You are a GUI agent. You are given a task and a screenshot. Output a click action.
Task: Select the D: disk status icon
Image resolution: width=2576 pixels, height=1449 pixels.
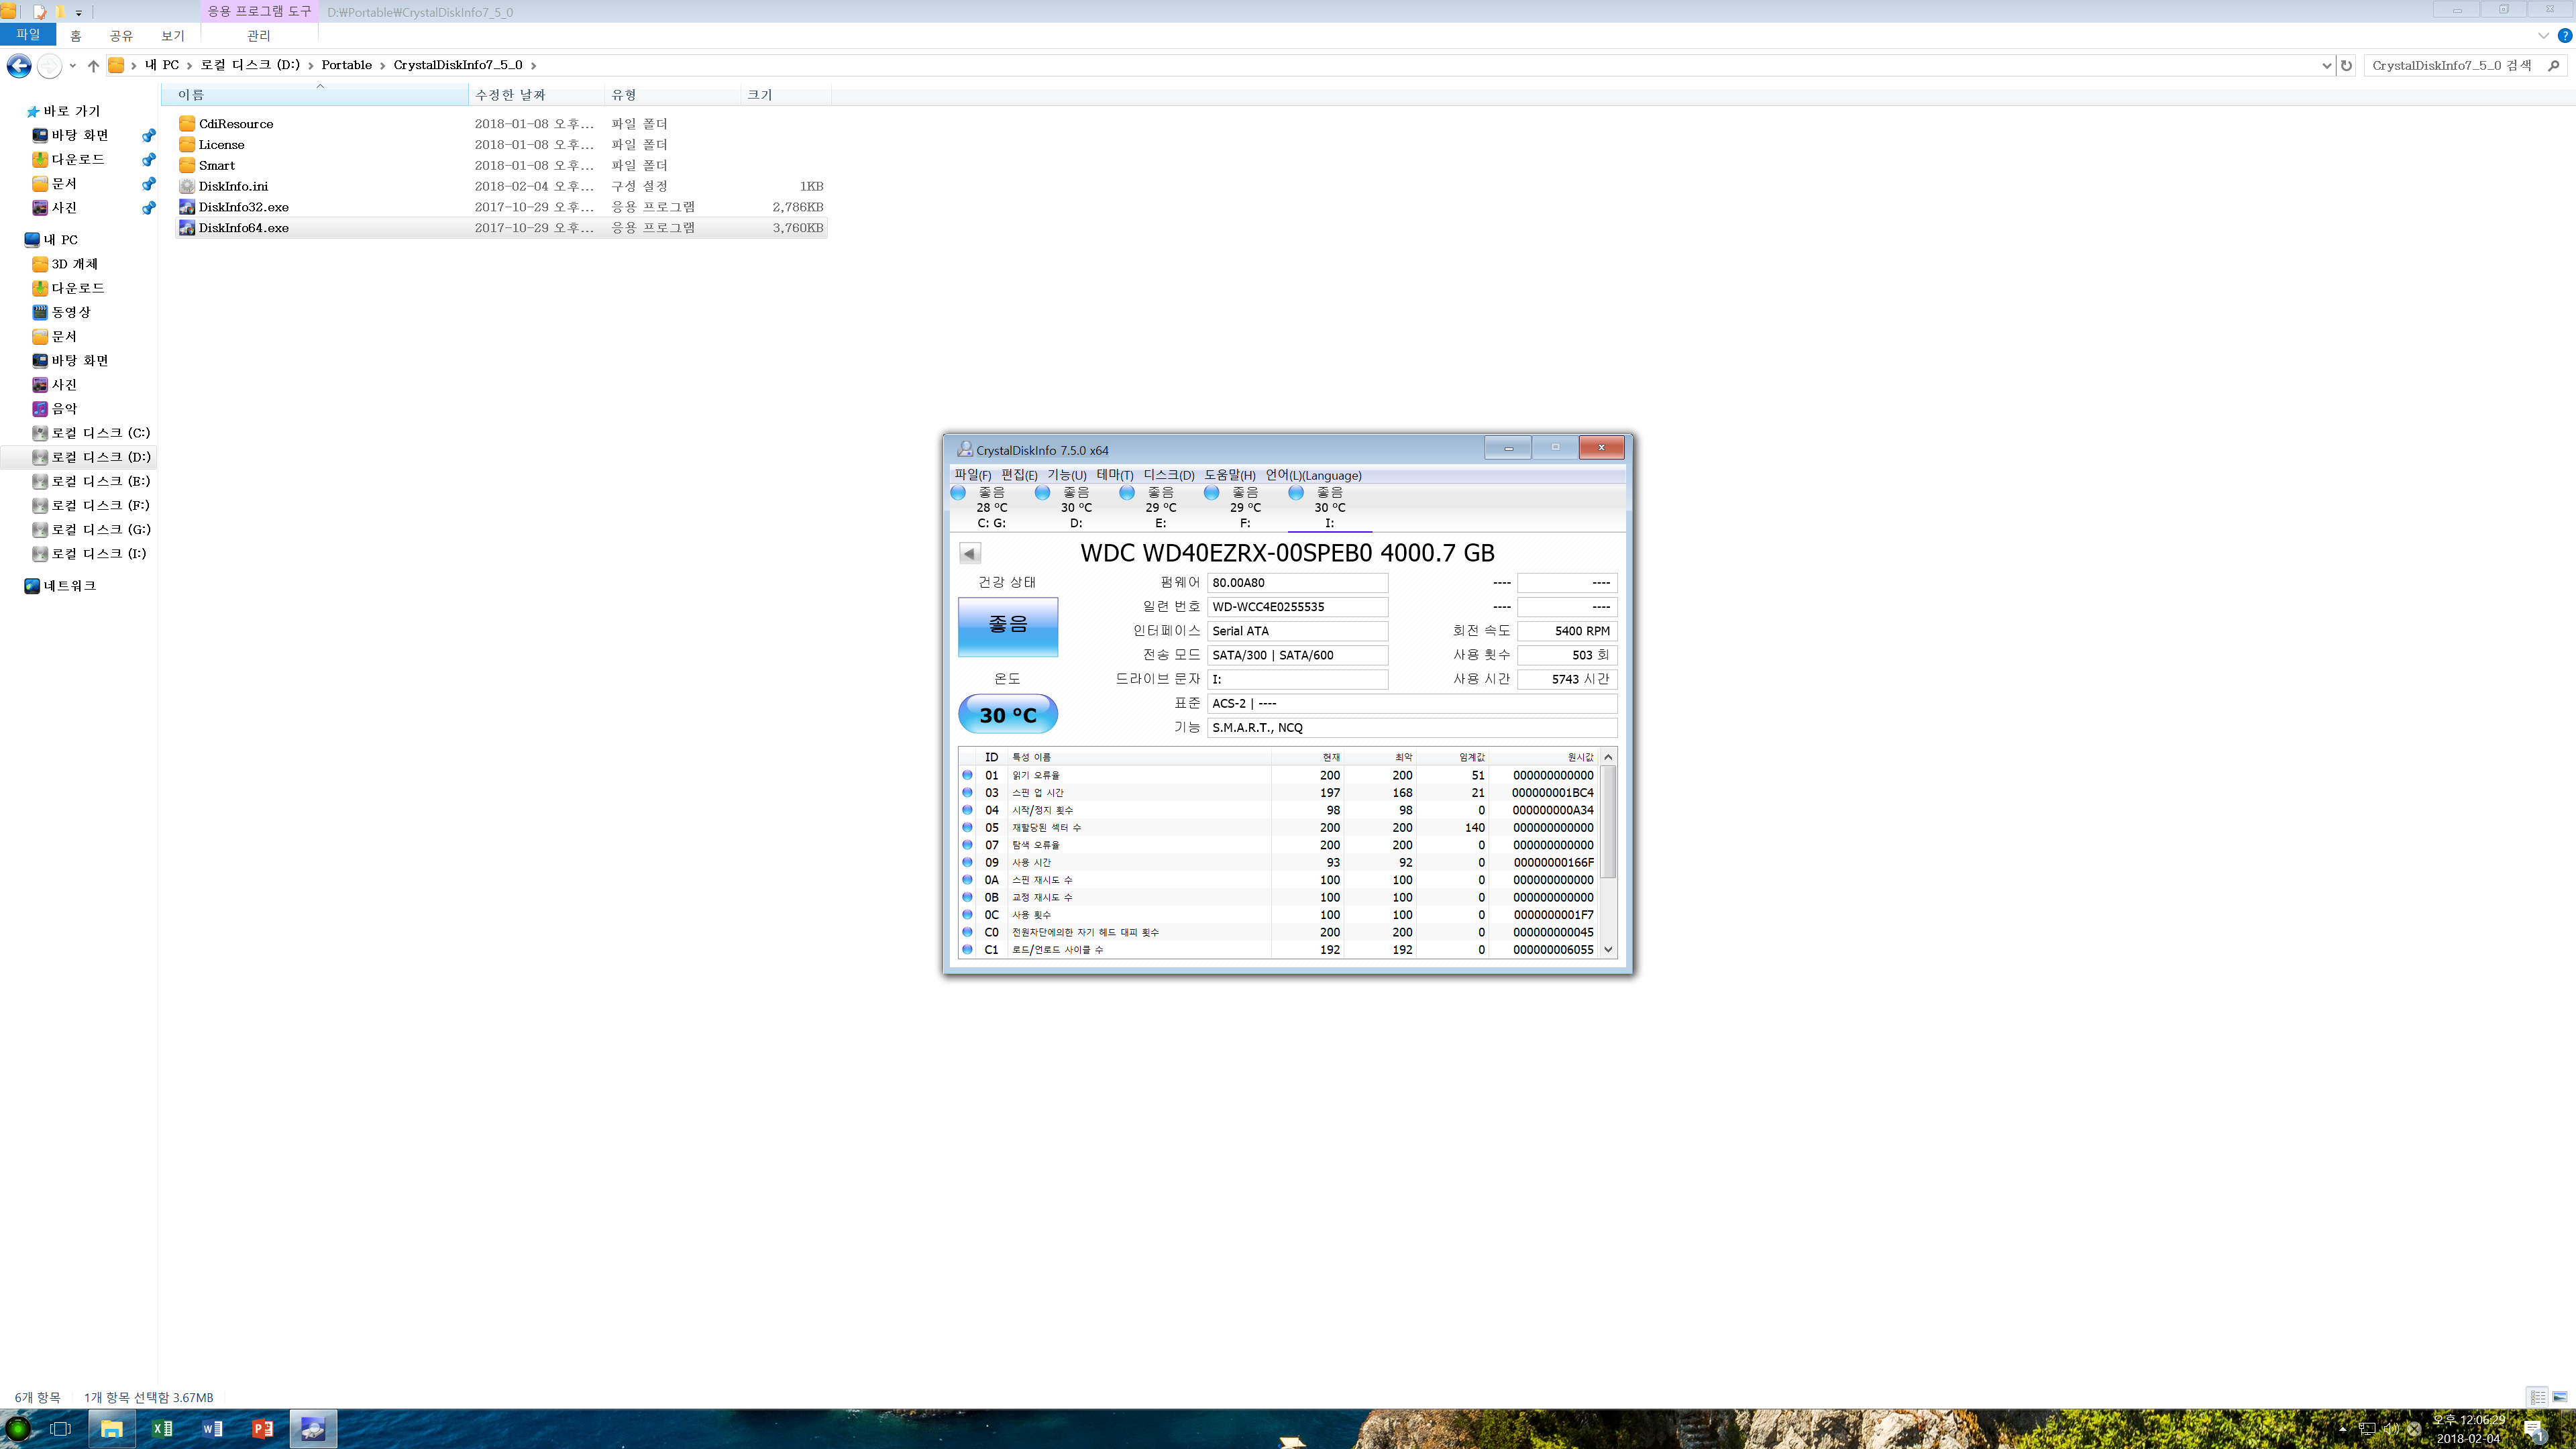point(1042,492)
